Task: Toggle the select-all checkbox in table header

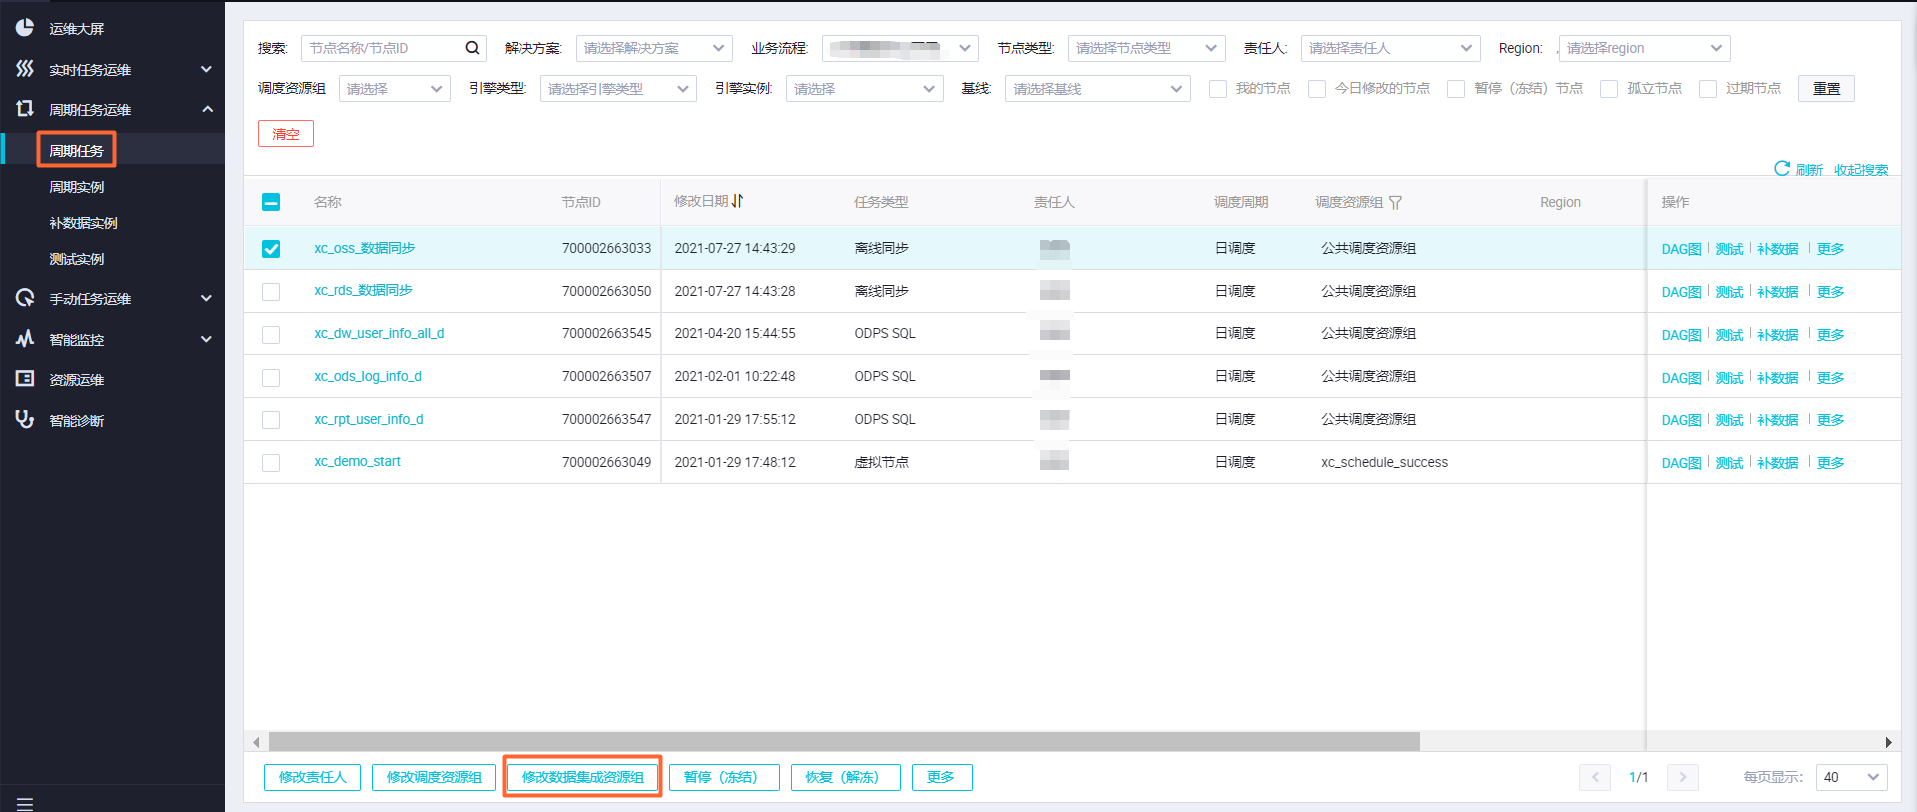Action: 271,202
